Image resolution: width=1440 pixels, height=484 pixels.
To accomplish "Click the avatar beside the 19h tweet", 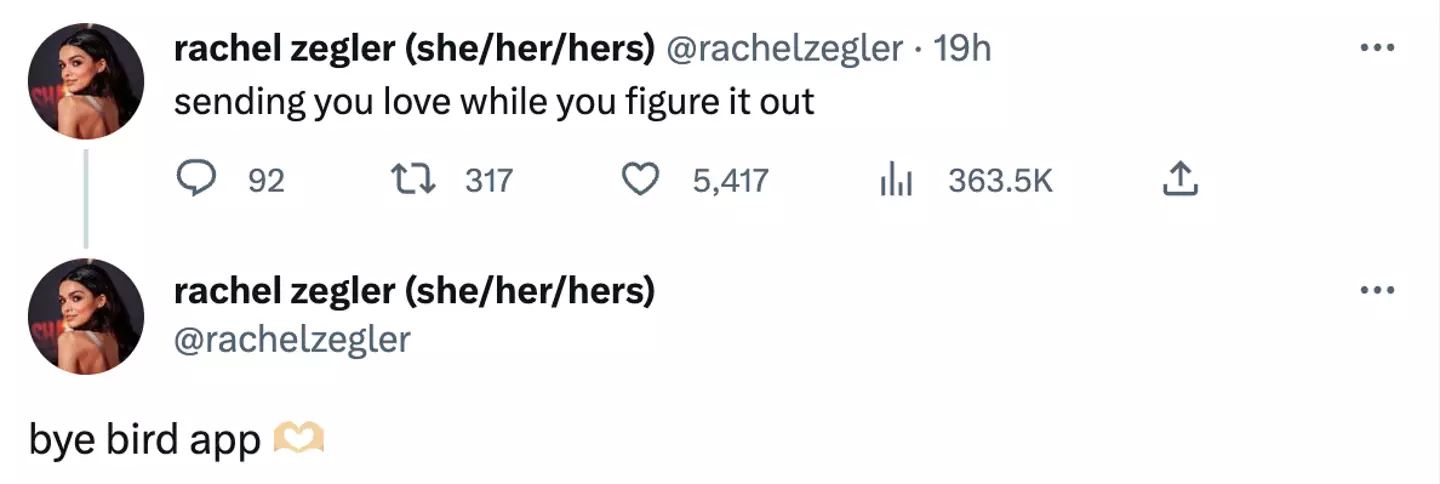I will pyautogui.click(x=86, y=80).
